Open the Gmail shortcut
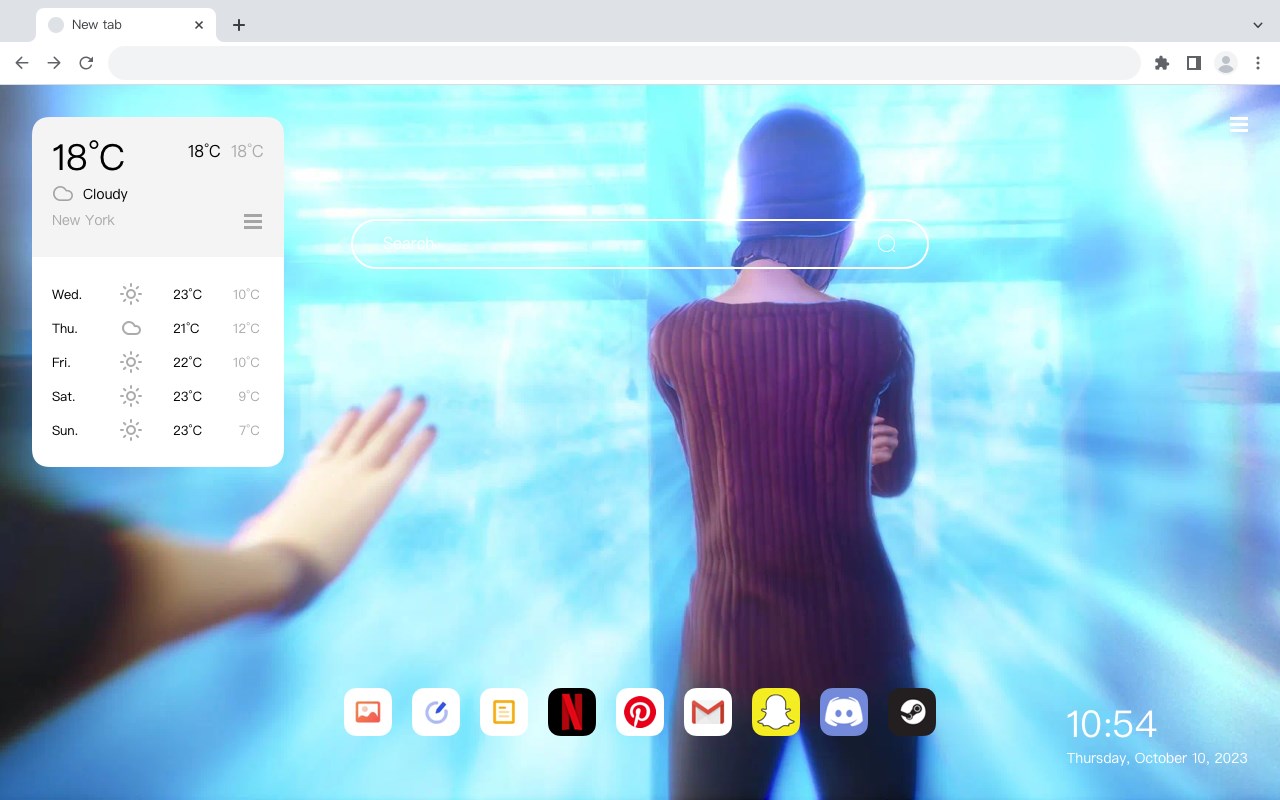This screenshot has height=800, width=1280. tap(708, 712)
